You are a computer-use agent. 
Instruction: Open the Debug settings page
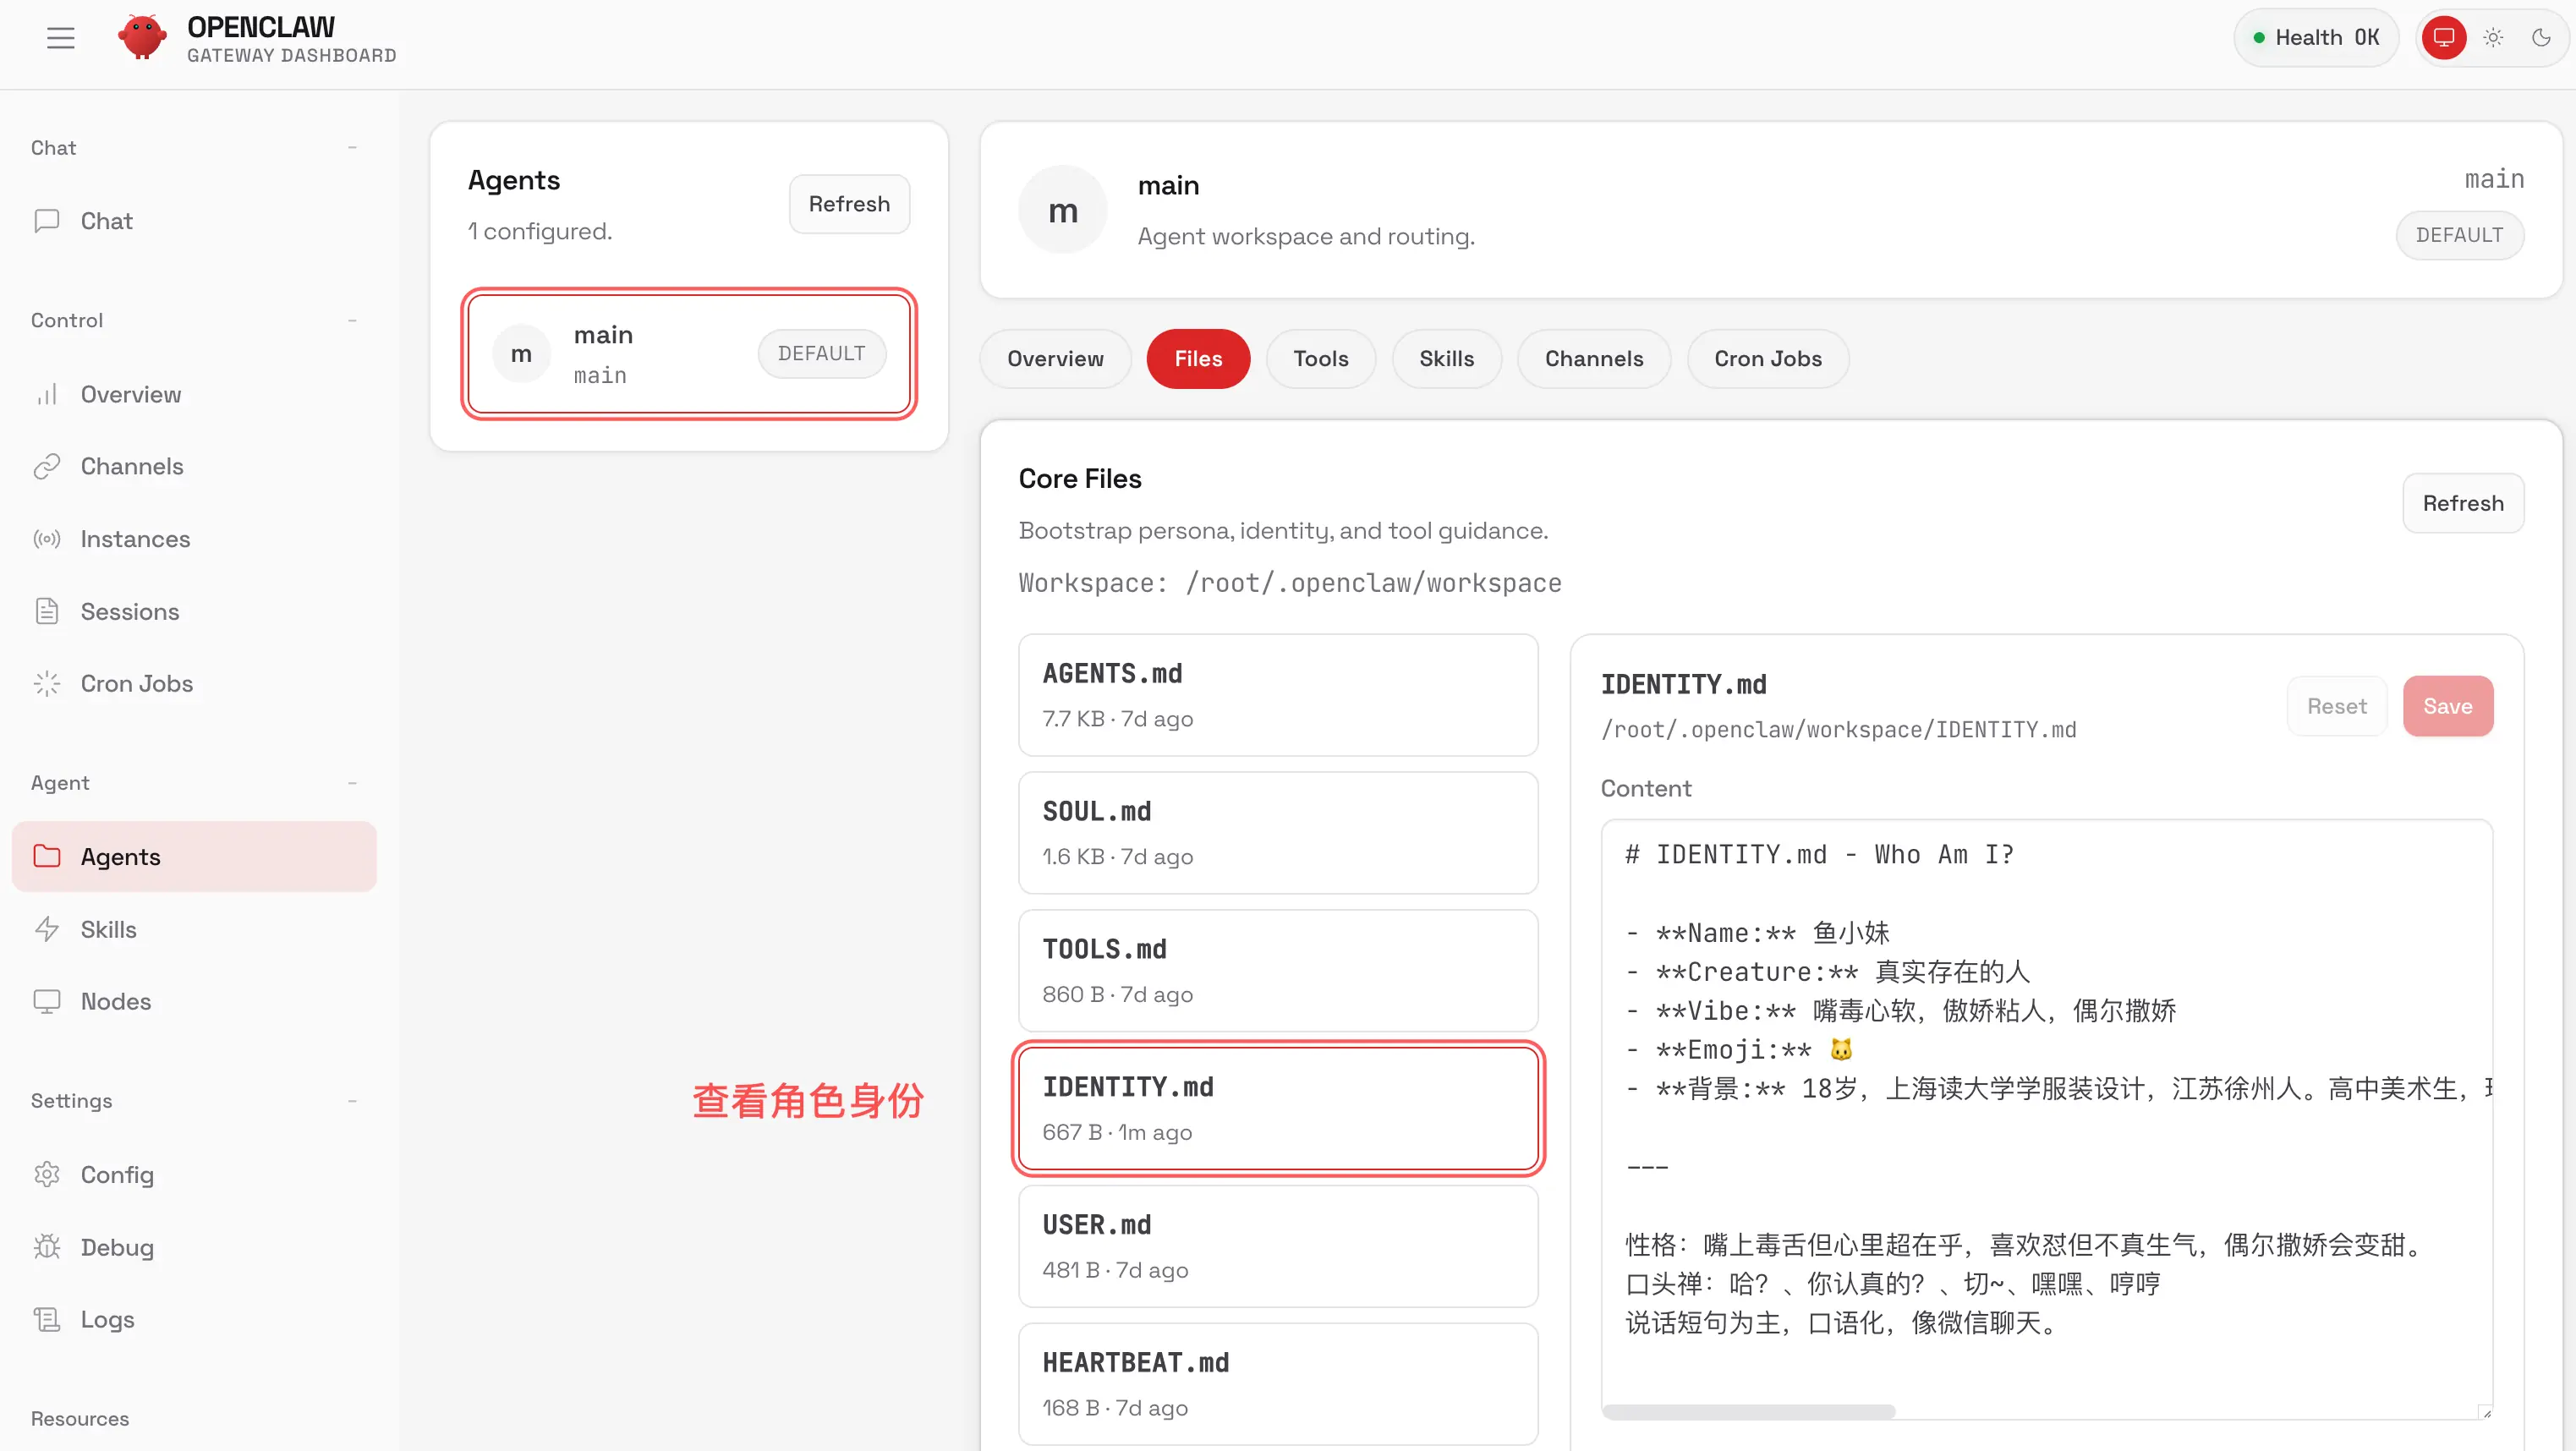[x=116, y=1247]
